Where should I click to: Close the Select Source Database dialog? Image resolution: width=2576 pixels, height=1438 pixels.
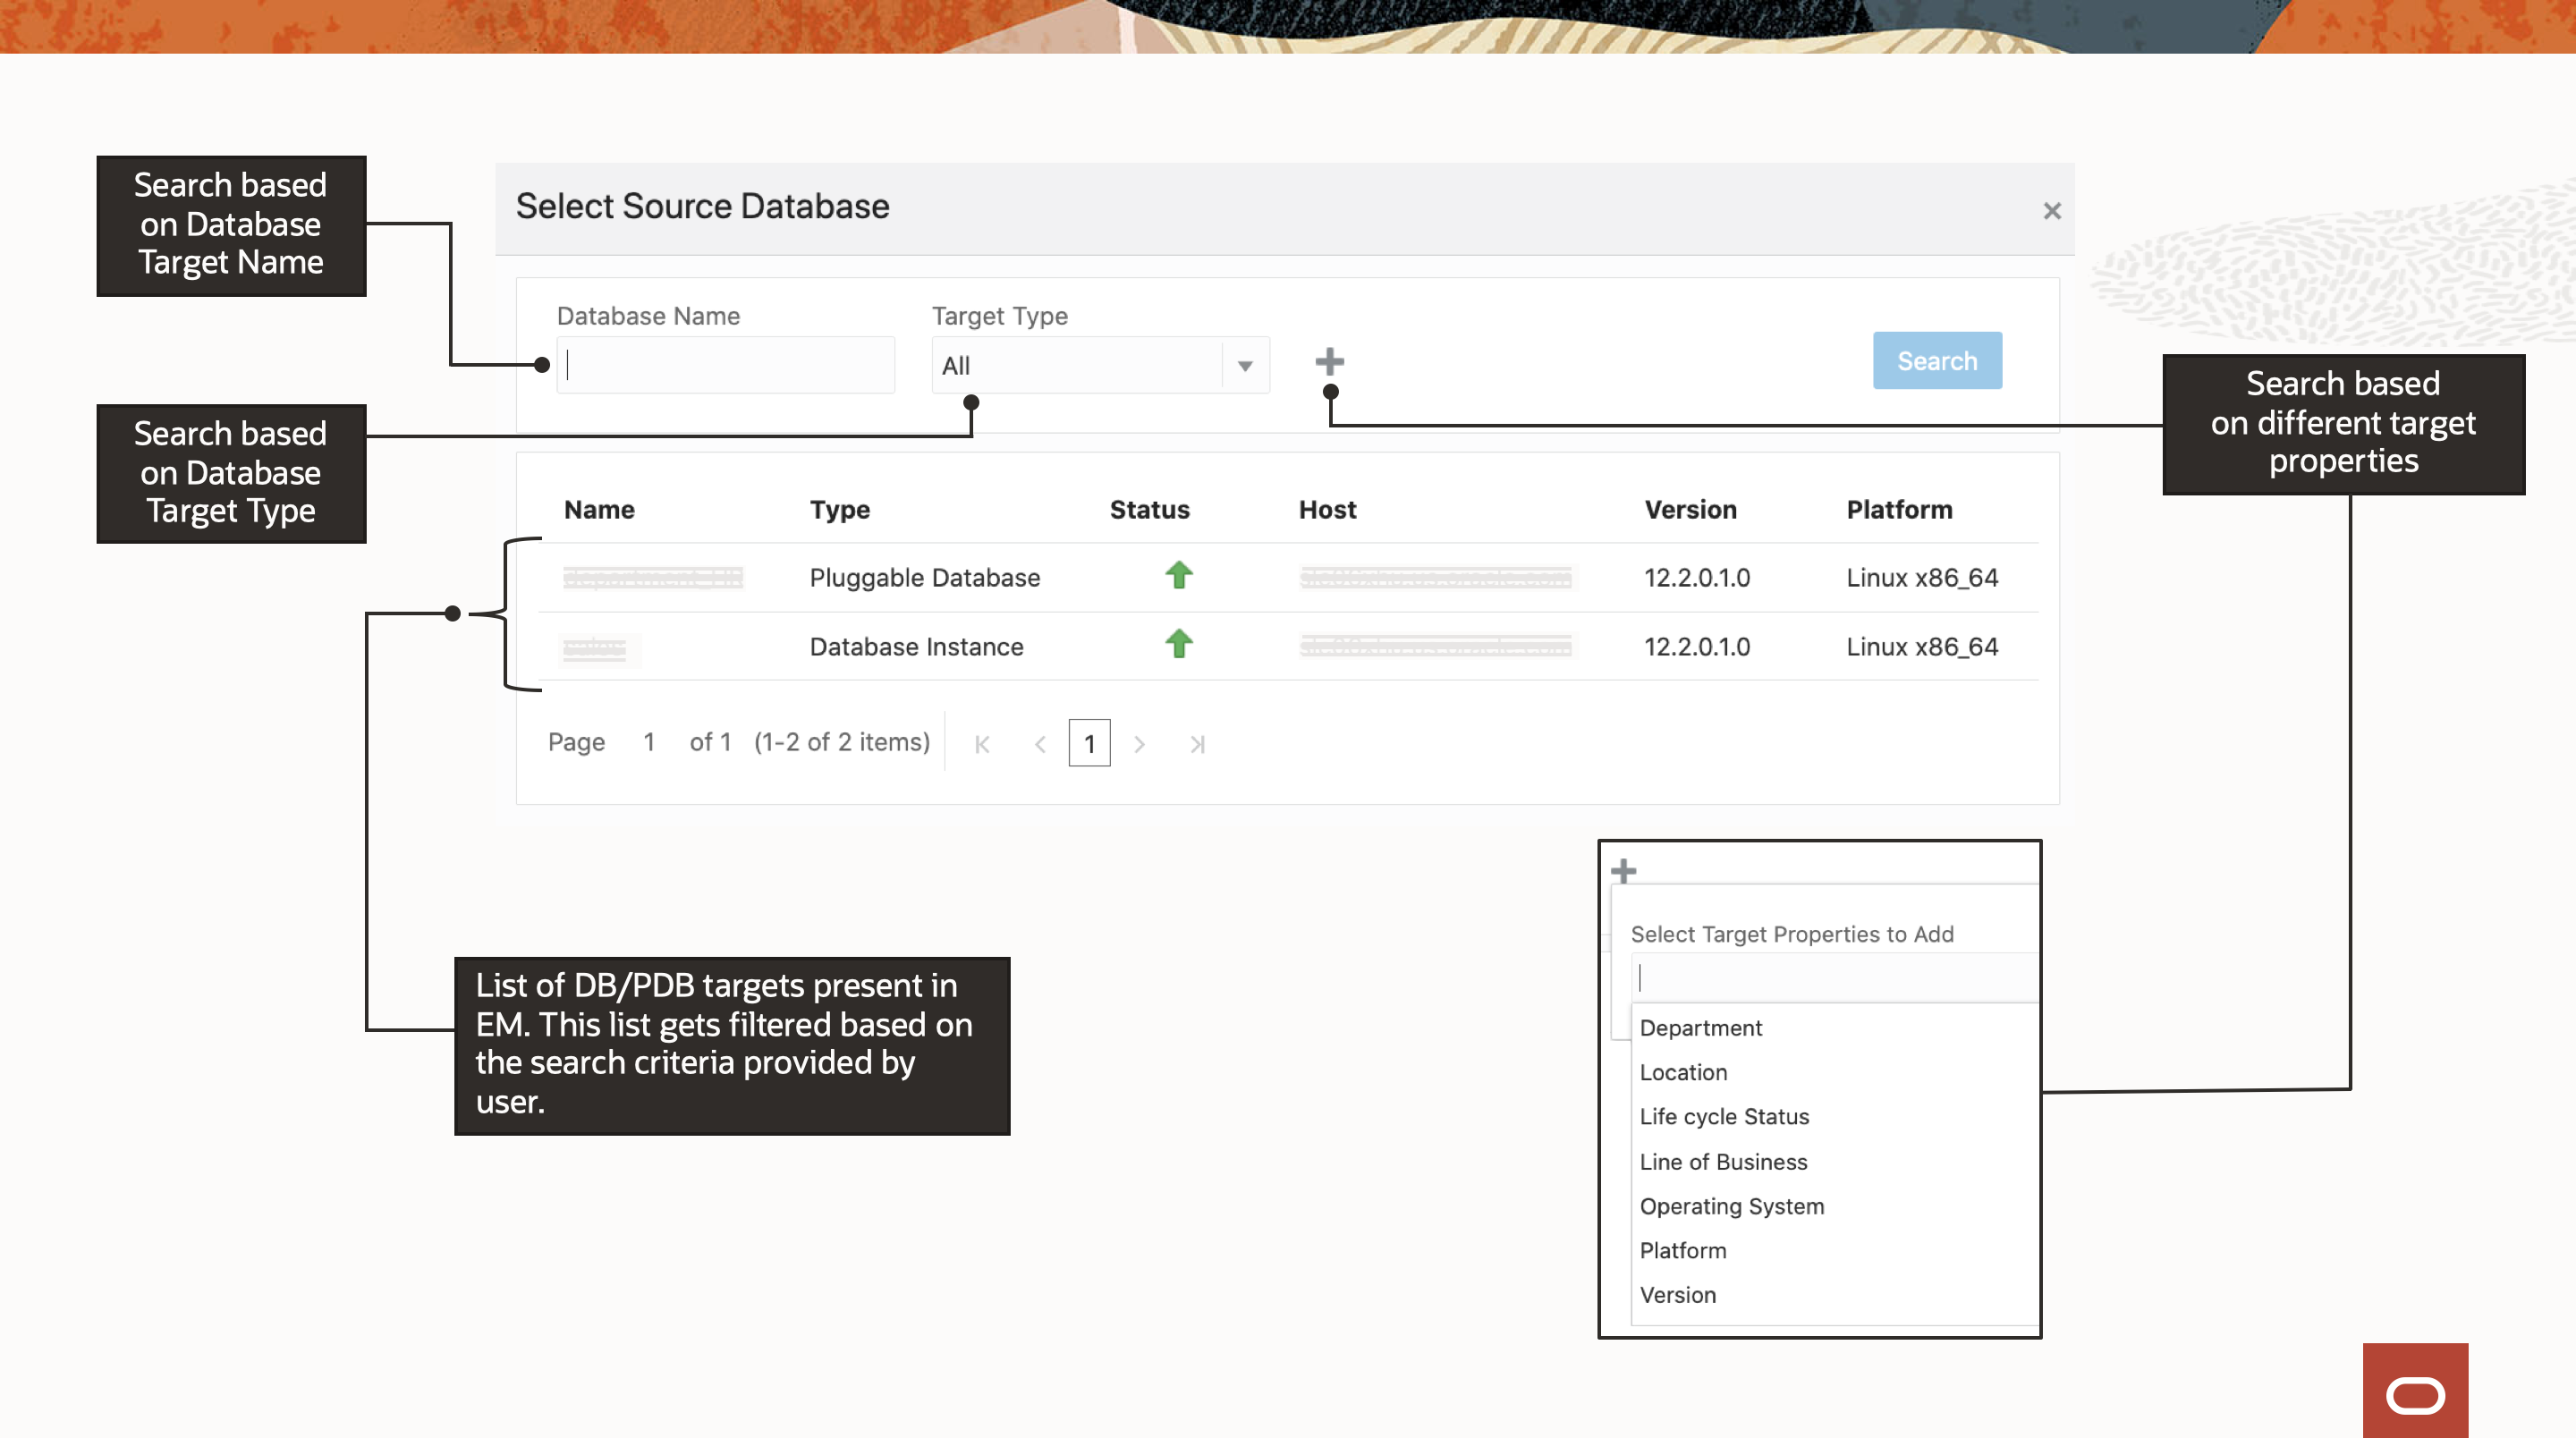coord(2051,211)
